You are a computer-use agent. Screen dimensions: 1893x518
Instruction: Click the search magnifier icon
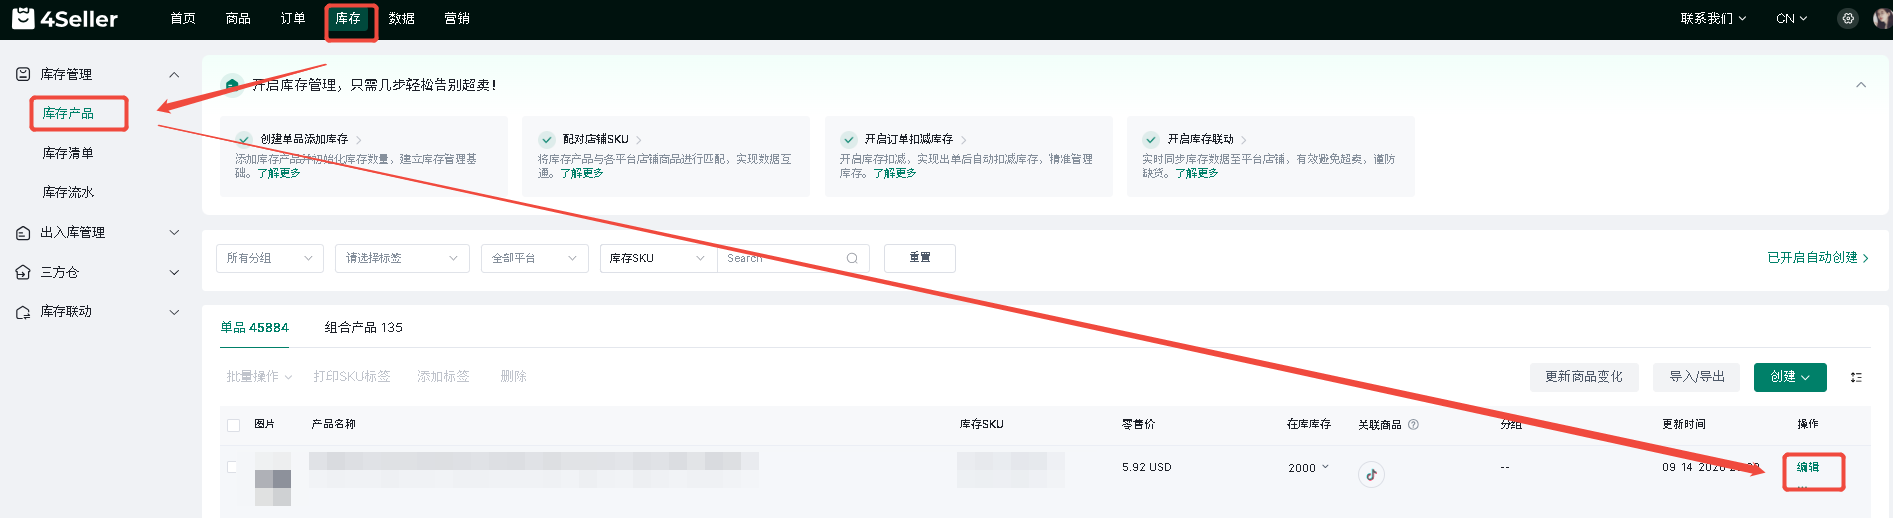click(852, 258)
